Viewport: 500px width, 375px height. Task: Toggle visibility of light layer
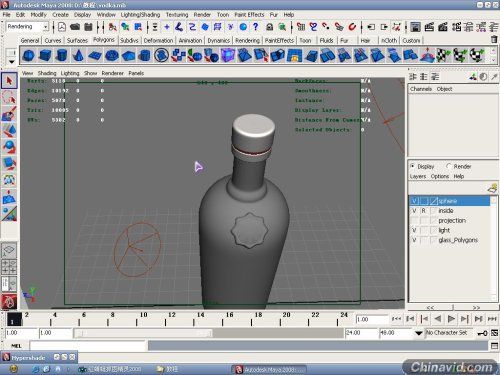414,230
